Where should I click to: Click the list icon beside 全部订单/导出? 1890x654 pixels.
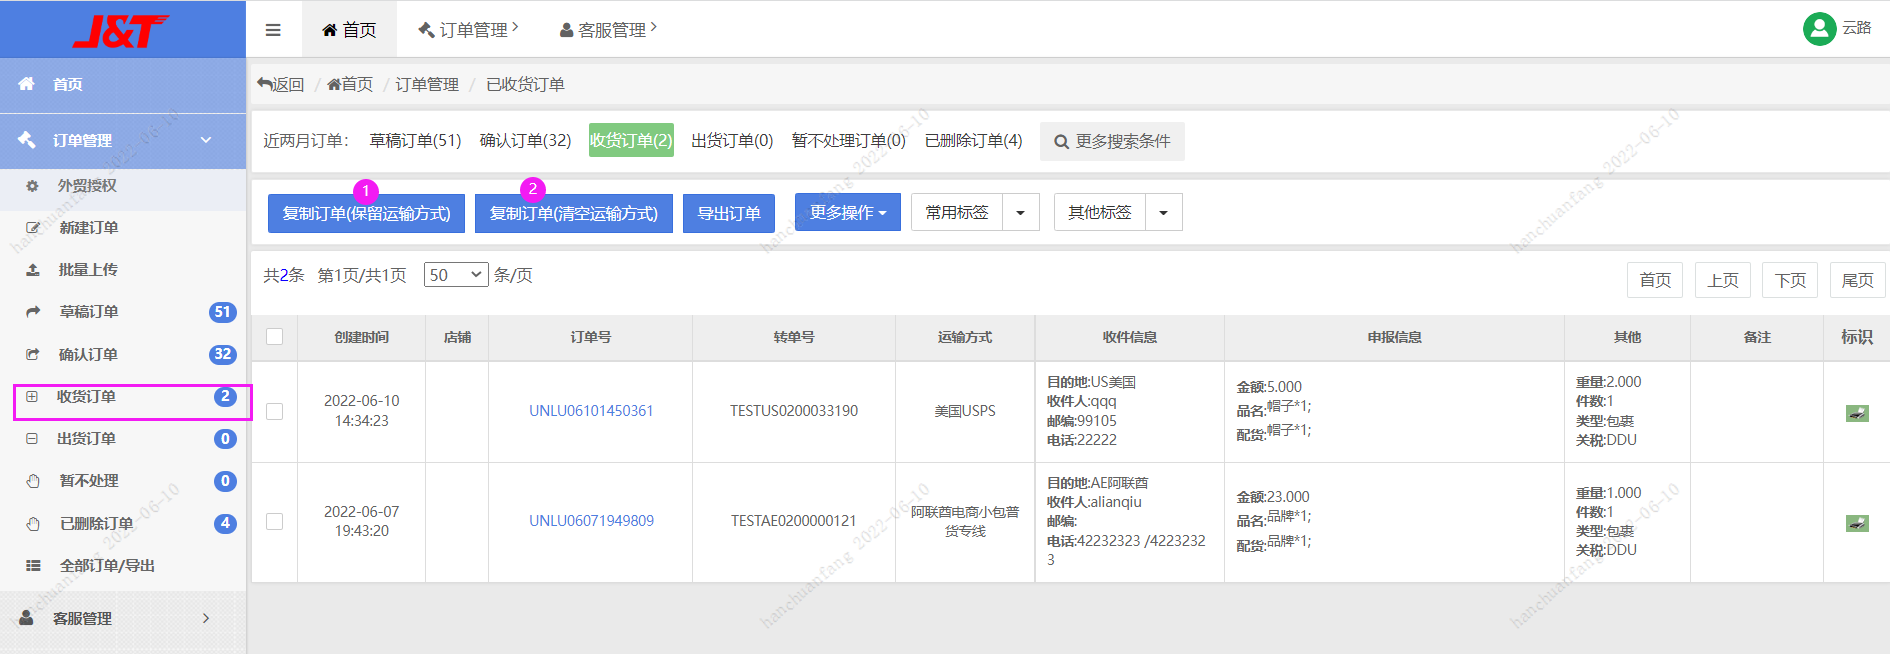33,566
